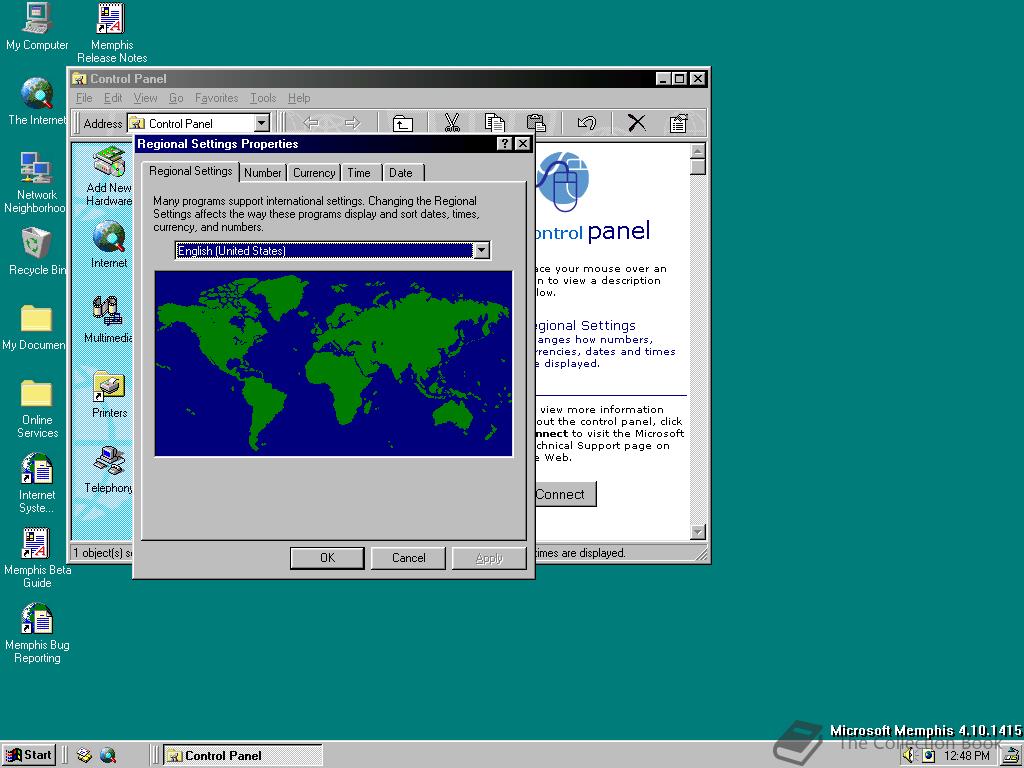Select Multimedia icon in Control Panel
This screenshot has height=768, width=1024.
click(108, 320)
